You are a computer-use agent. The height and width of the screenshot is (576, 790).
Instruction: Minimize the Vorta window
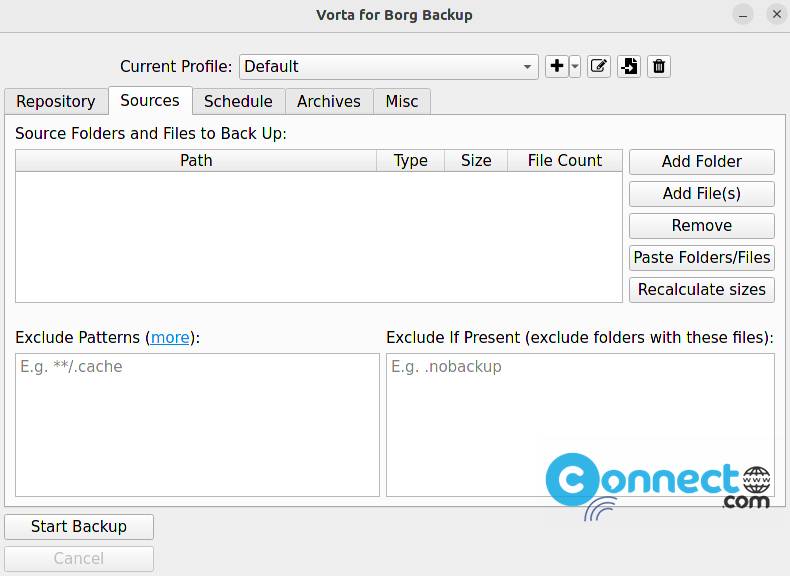(x=743, y=15)
